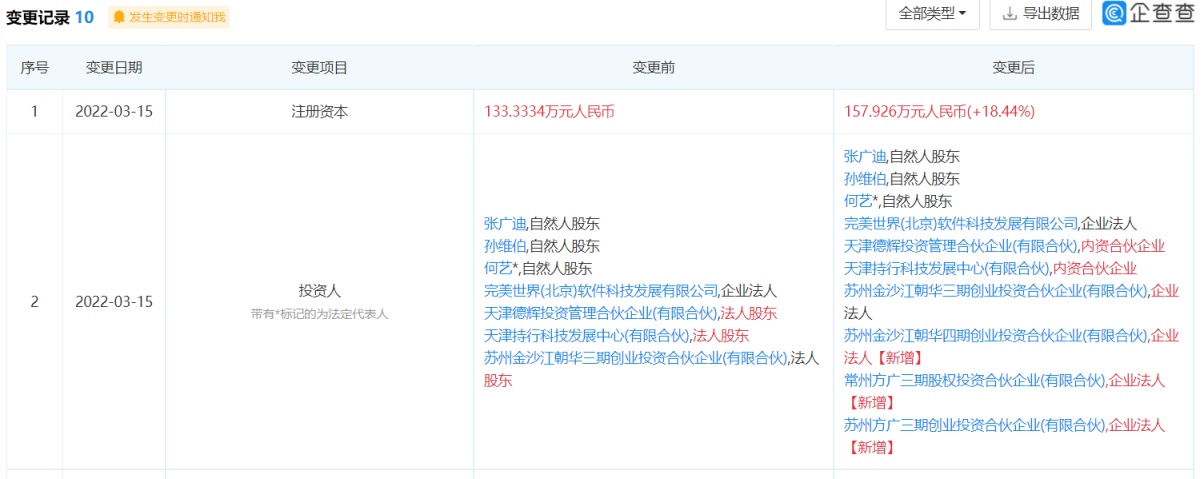The image size is (1203, 479).
Task: Click row number 1 cell
Action: coord(35,112)
